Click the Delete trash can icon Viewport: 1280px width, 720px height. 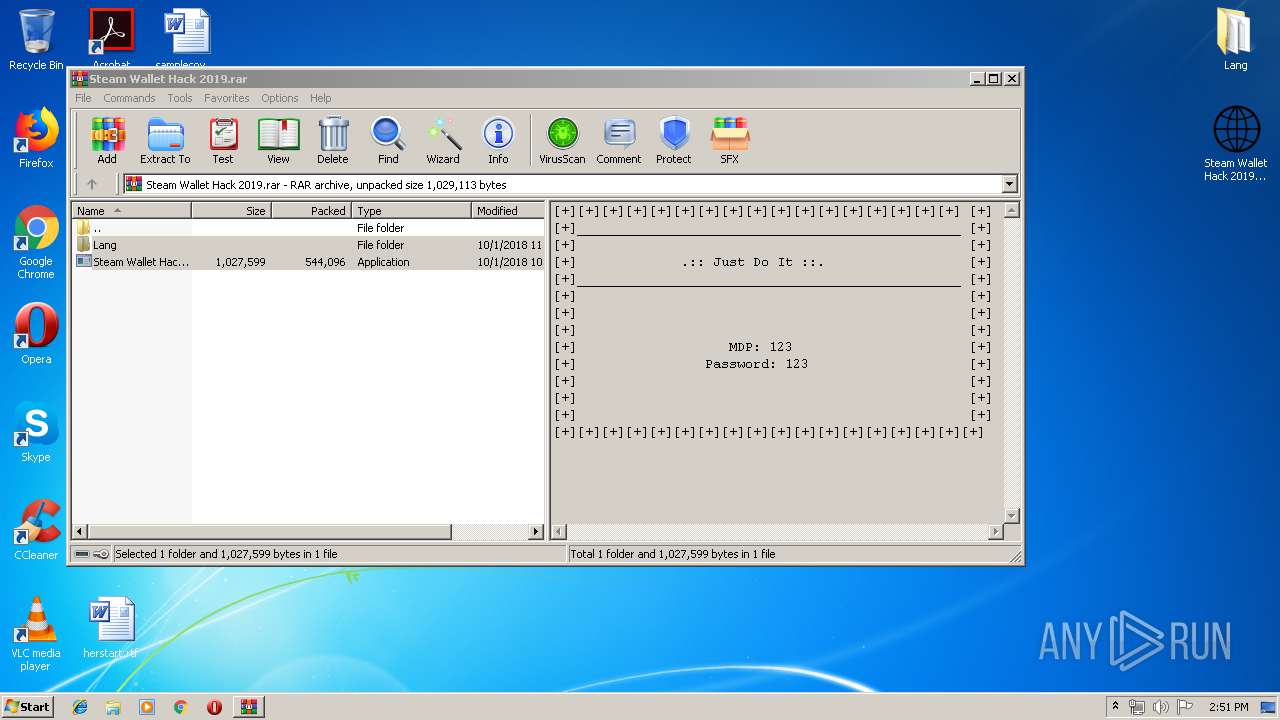point(333,140)
